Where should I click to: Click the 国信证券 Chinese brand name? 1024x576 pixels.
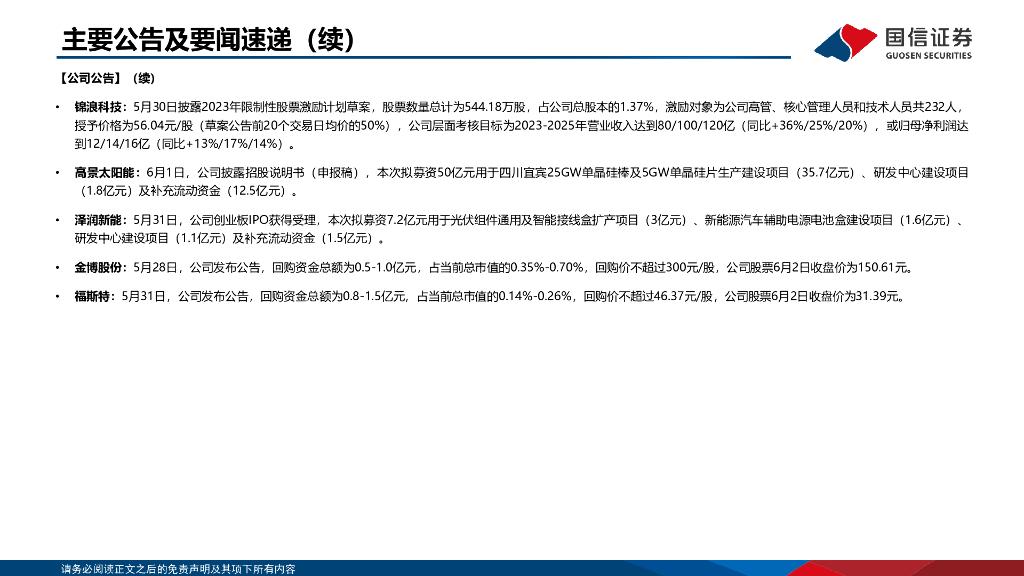(929, 37)
